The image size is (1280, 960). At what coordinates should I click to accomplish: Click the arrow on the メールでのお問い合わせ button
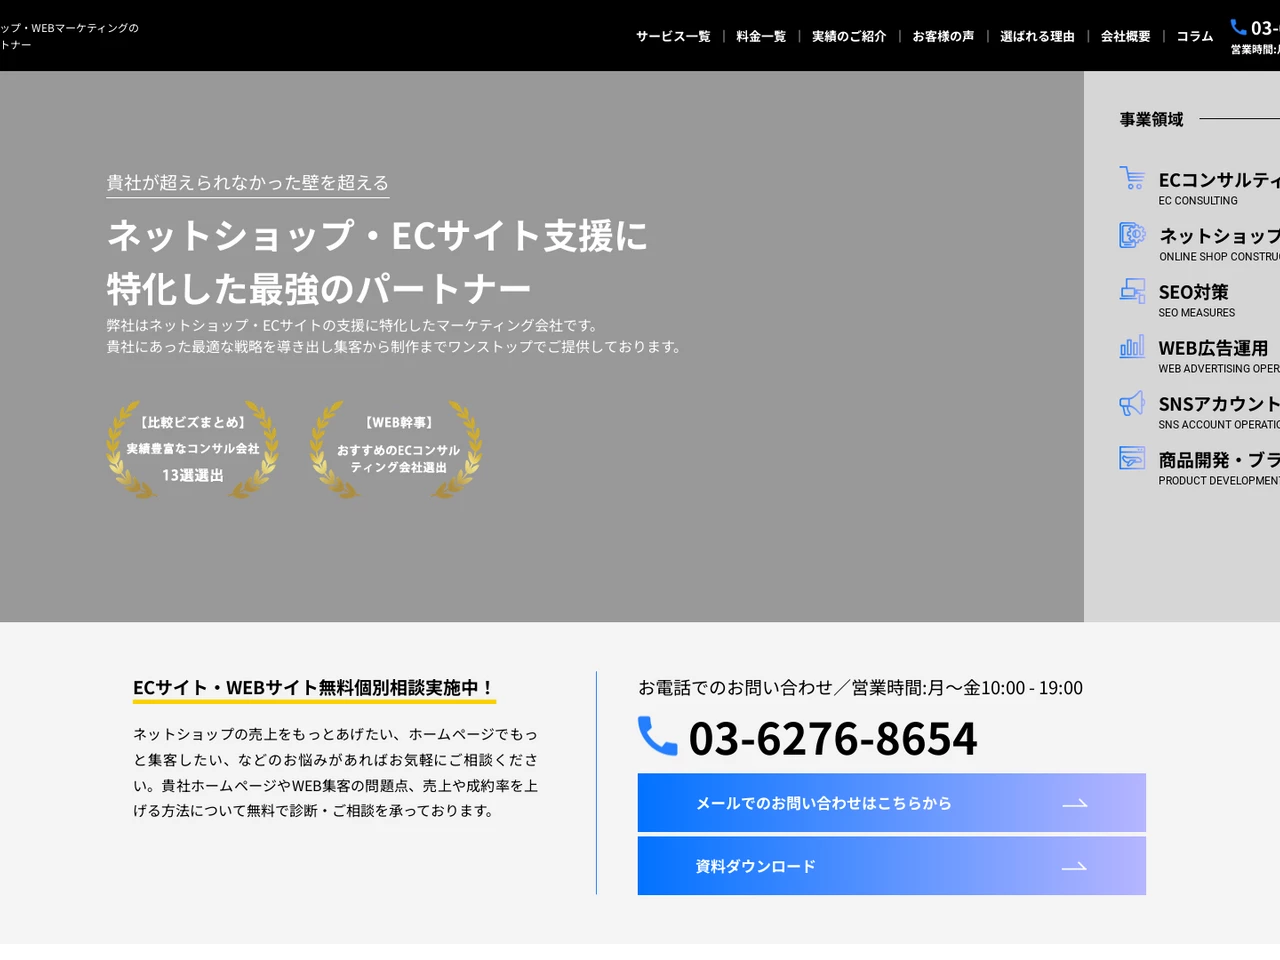click(1075, 802)
